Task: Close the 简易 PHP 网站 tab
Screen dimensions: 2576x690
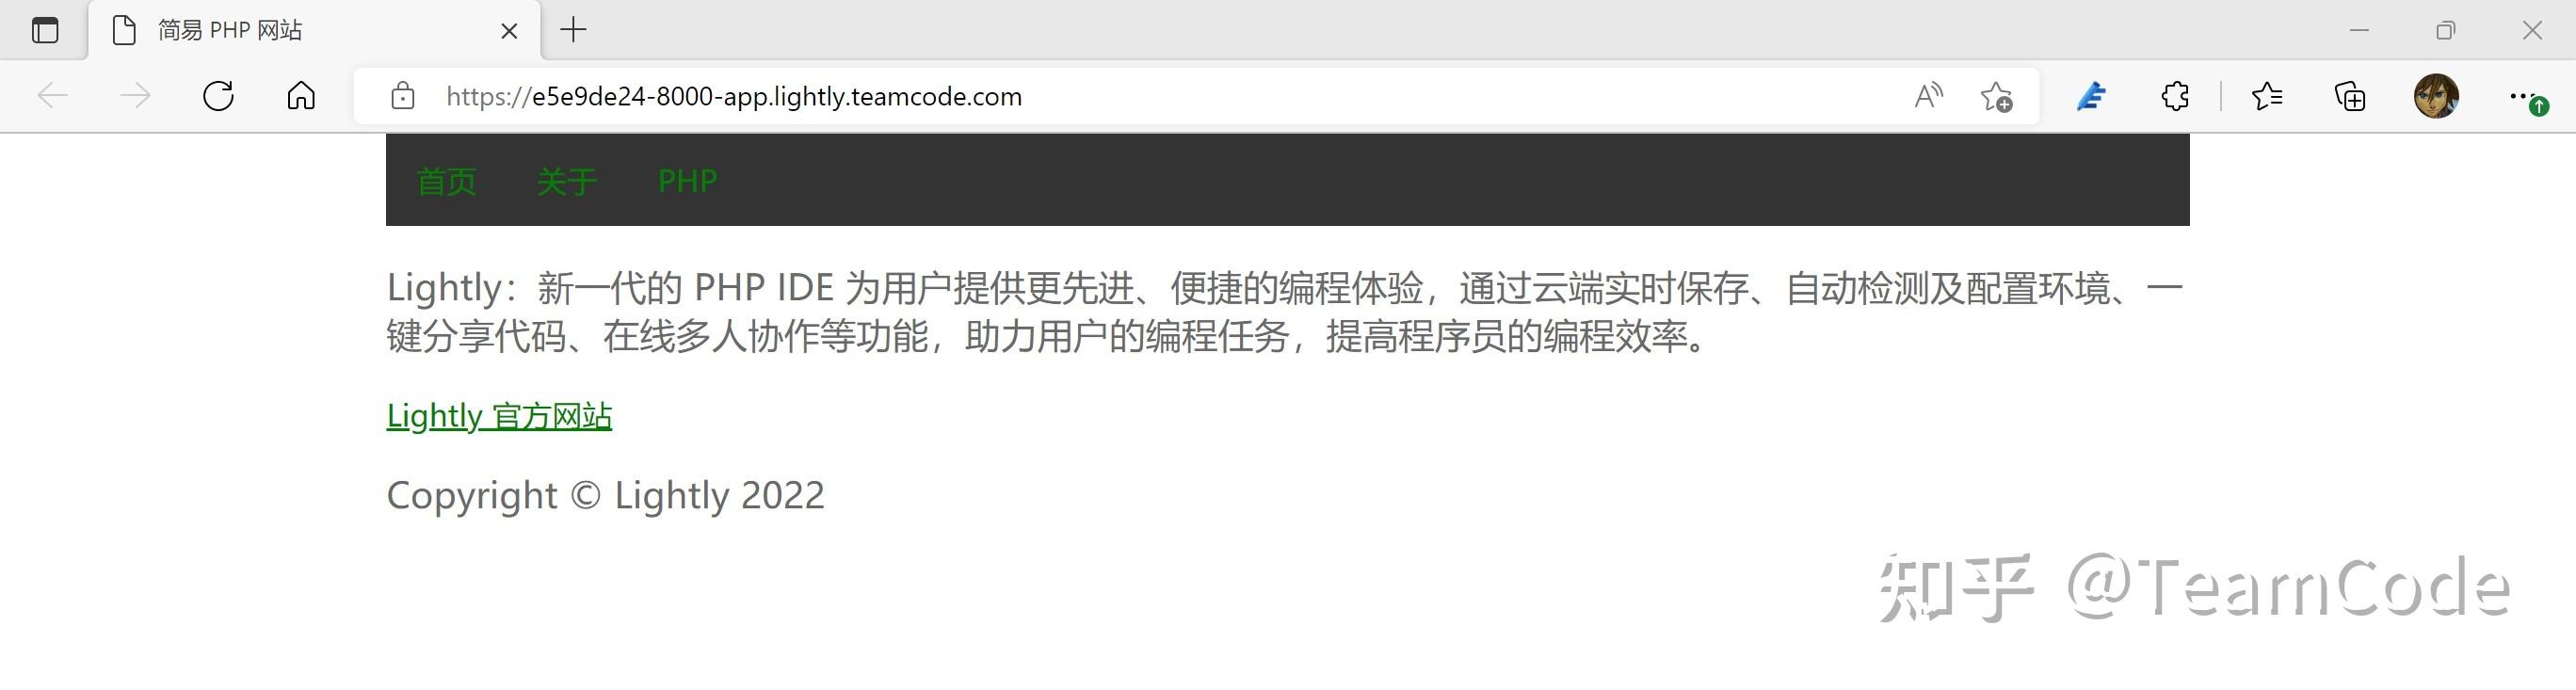Action: pyautogui.click(x=509, y=31)
